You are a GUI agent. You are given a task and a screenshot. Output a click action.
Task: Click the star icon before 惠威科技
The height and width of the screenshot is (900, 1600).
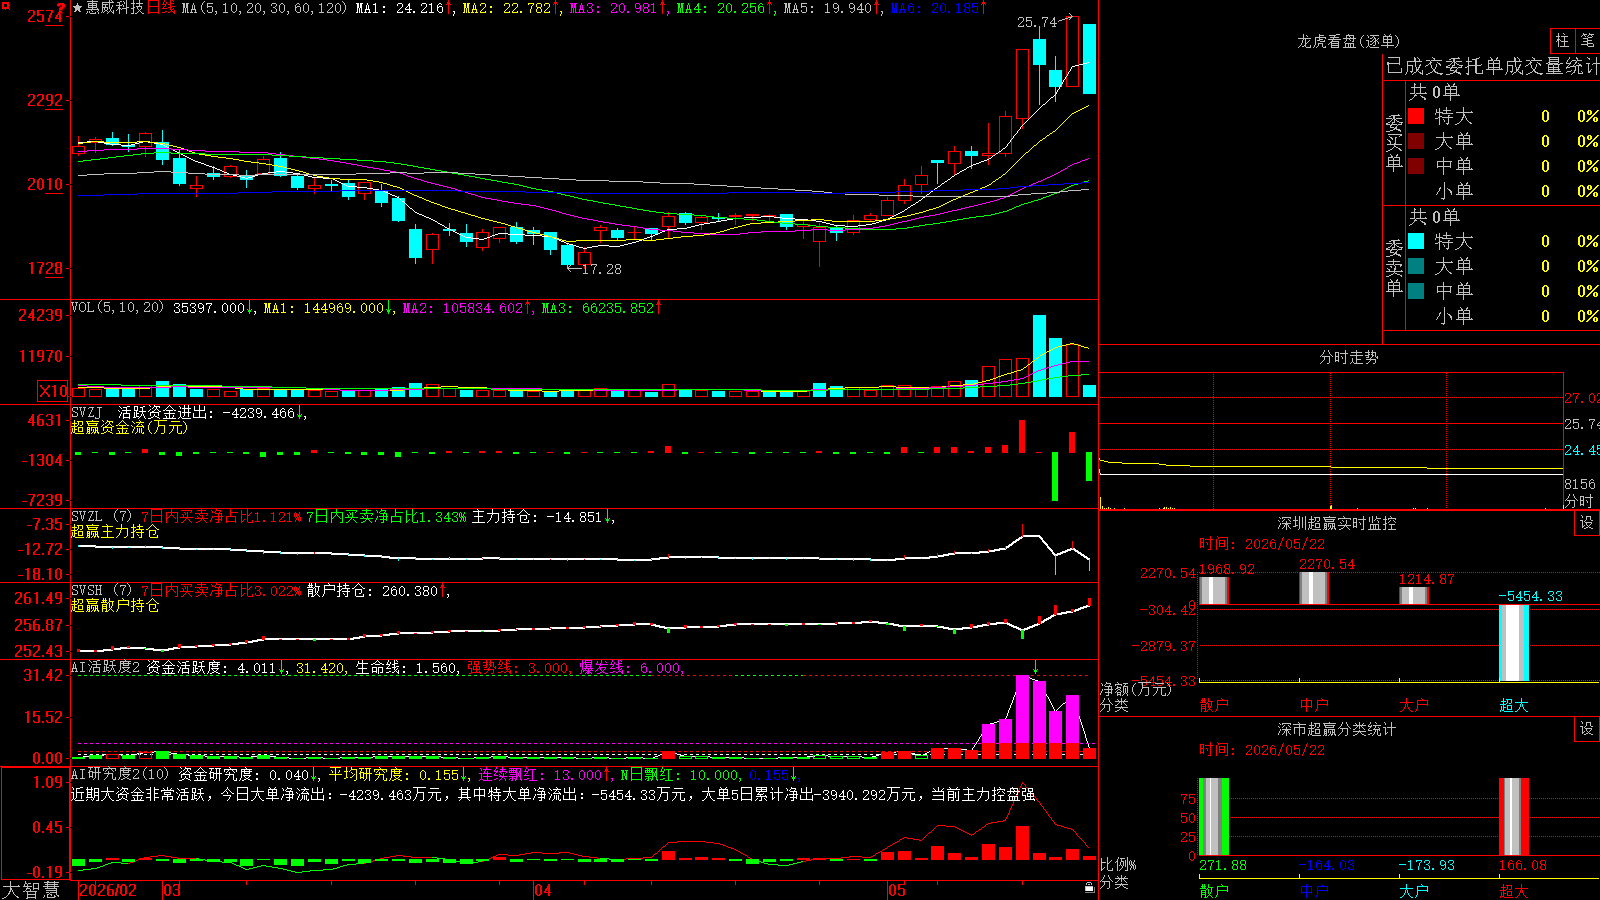click(x=77, y=8)
